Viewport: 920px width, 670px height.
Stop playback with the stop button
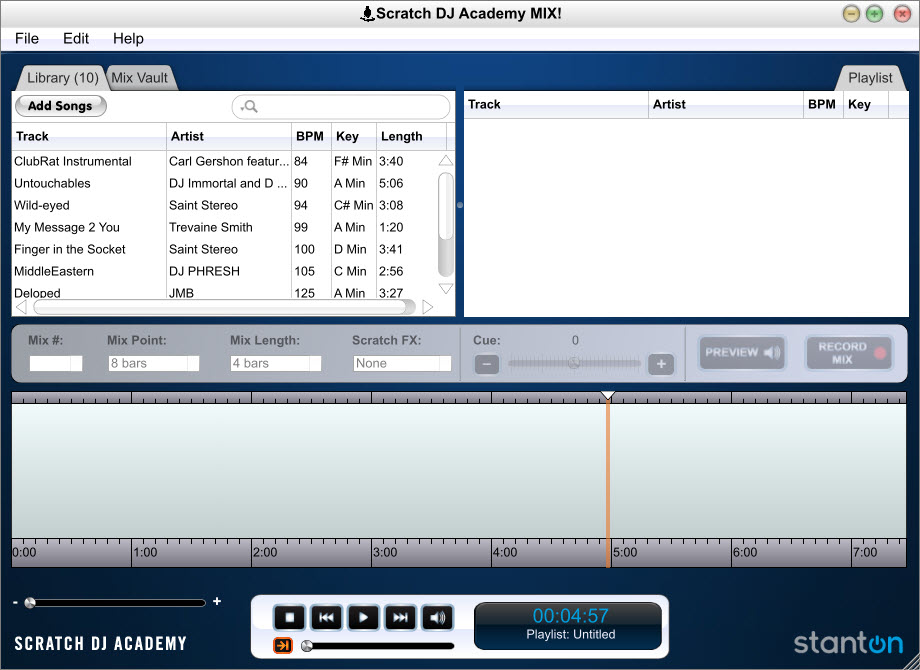point(289,617)
